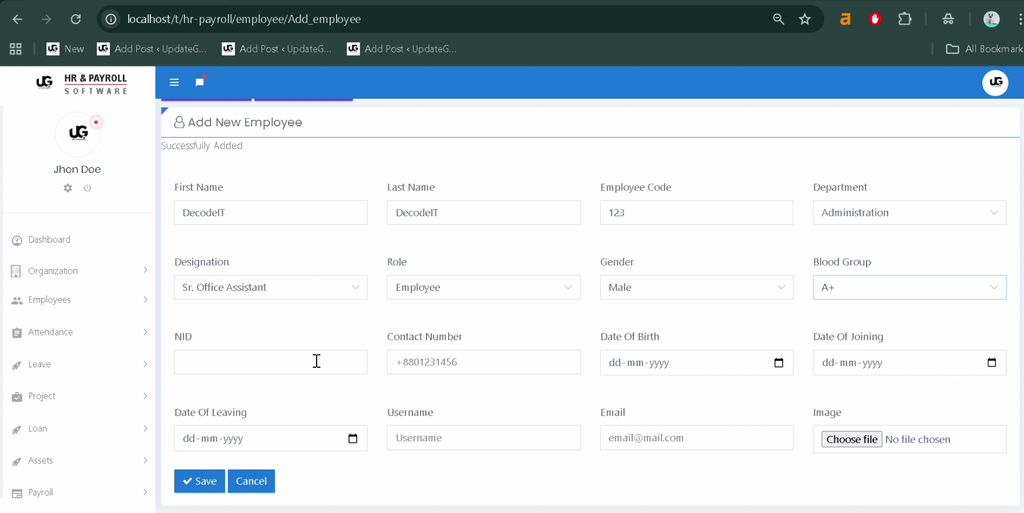Open the first 'Add Post ‹ UpdateG...' bookmark
Viewport: 1024px width, 513px height.
[x=152, y=49]
